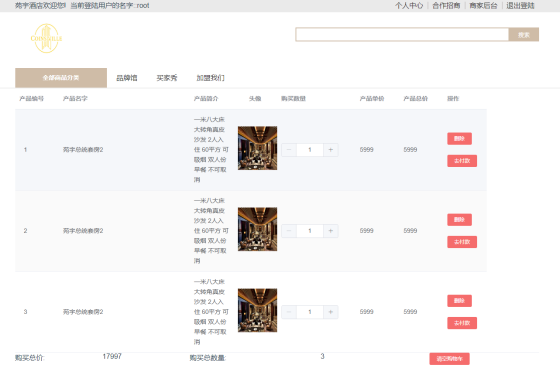Click 去付款 for cart item 2
This screenshot has height=378, width=560.
click(x=462, y=242)
